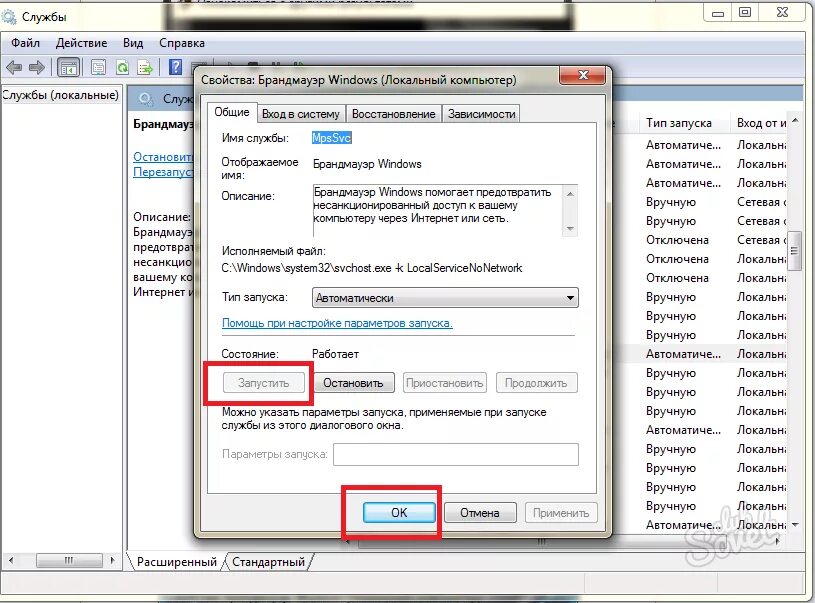This screenshot has height=603, width=815.
Task: Open Помощь при настройке параметров запуска link
Action: click(337, 323)
